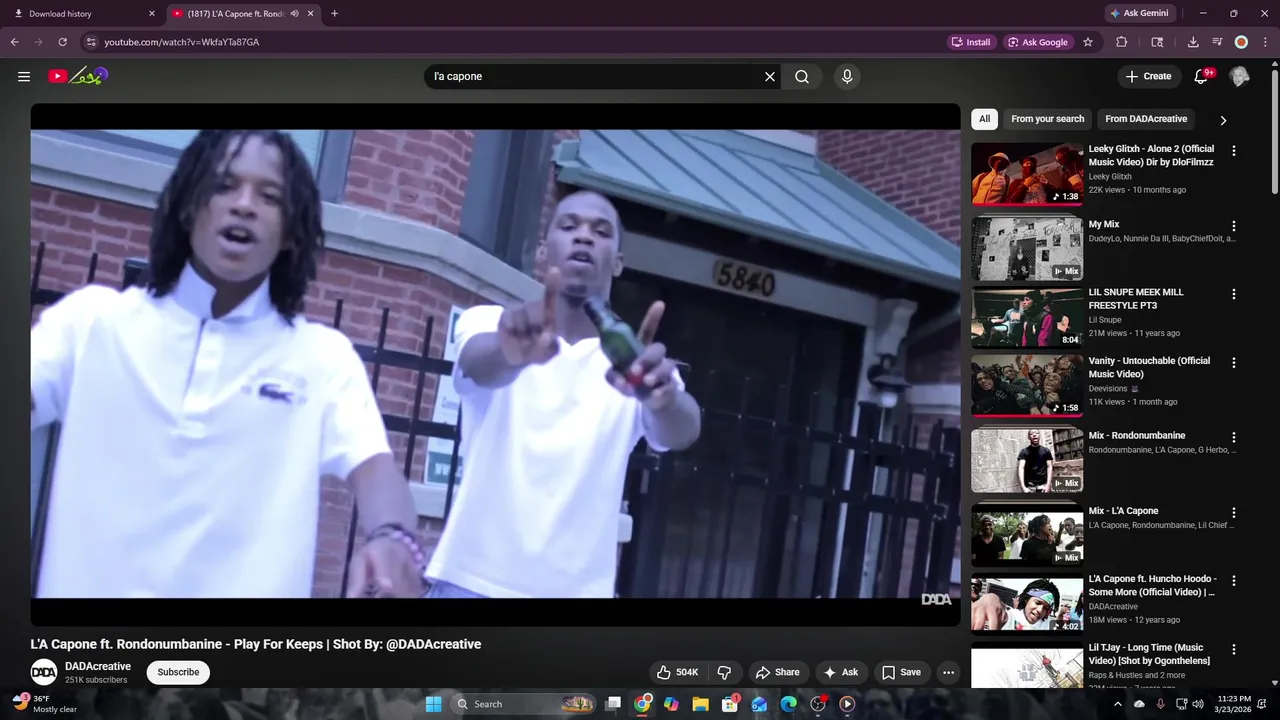Open Chrome downloads icon
This screenshot has height=720, width=1280.
1193,42
